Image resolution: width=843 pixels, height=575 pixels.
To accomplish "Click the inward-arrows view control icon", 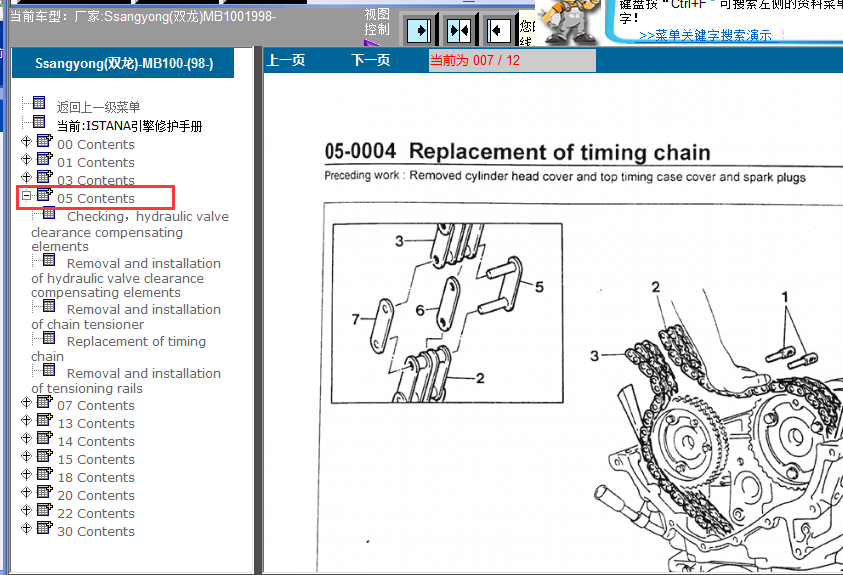I will click(459, 31).
